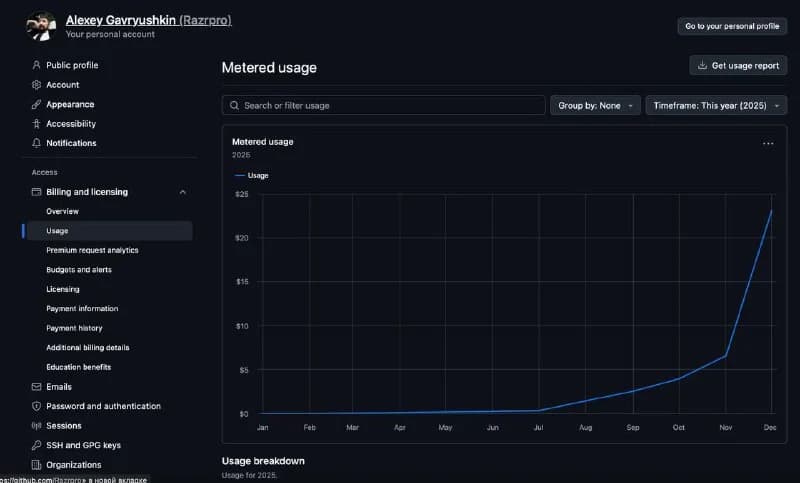Click the SSH and GPG keys key icon
800x483 pixels.
click(36, 445)
